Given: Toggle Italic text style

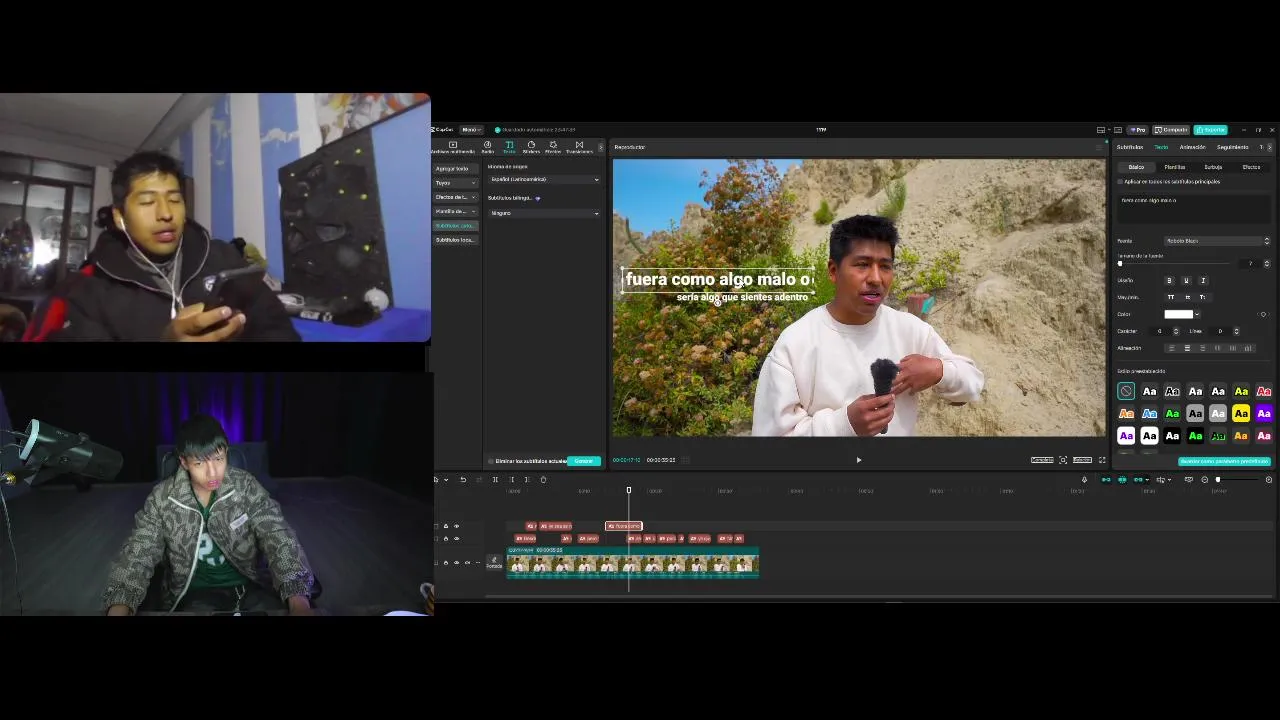Looking at the screenshot, I should click(x=1203, y=280).
